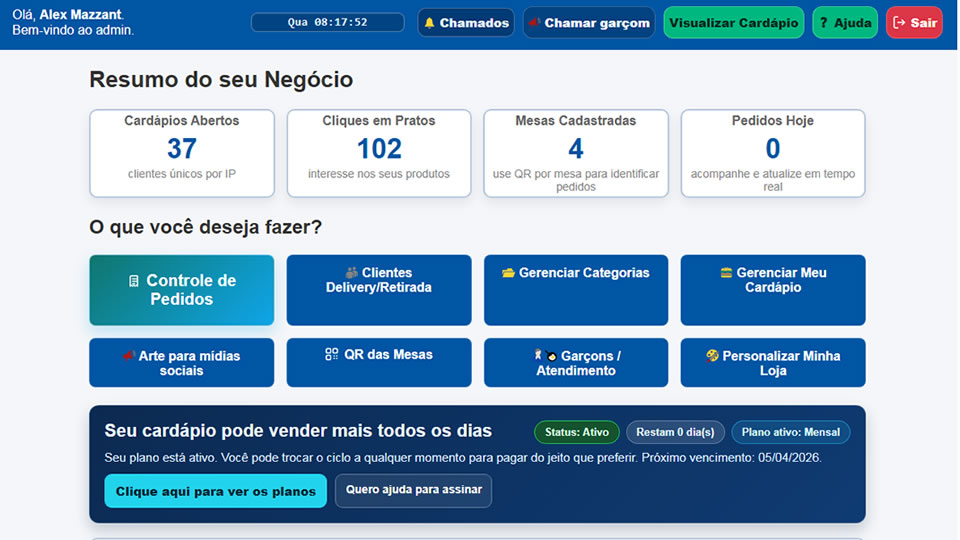960x540 pixels.
Task: Select the Pedidos Hoje summary card
Action: click(772, 153)
